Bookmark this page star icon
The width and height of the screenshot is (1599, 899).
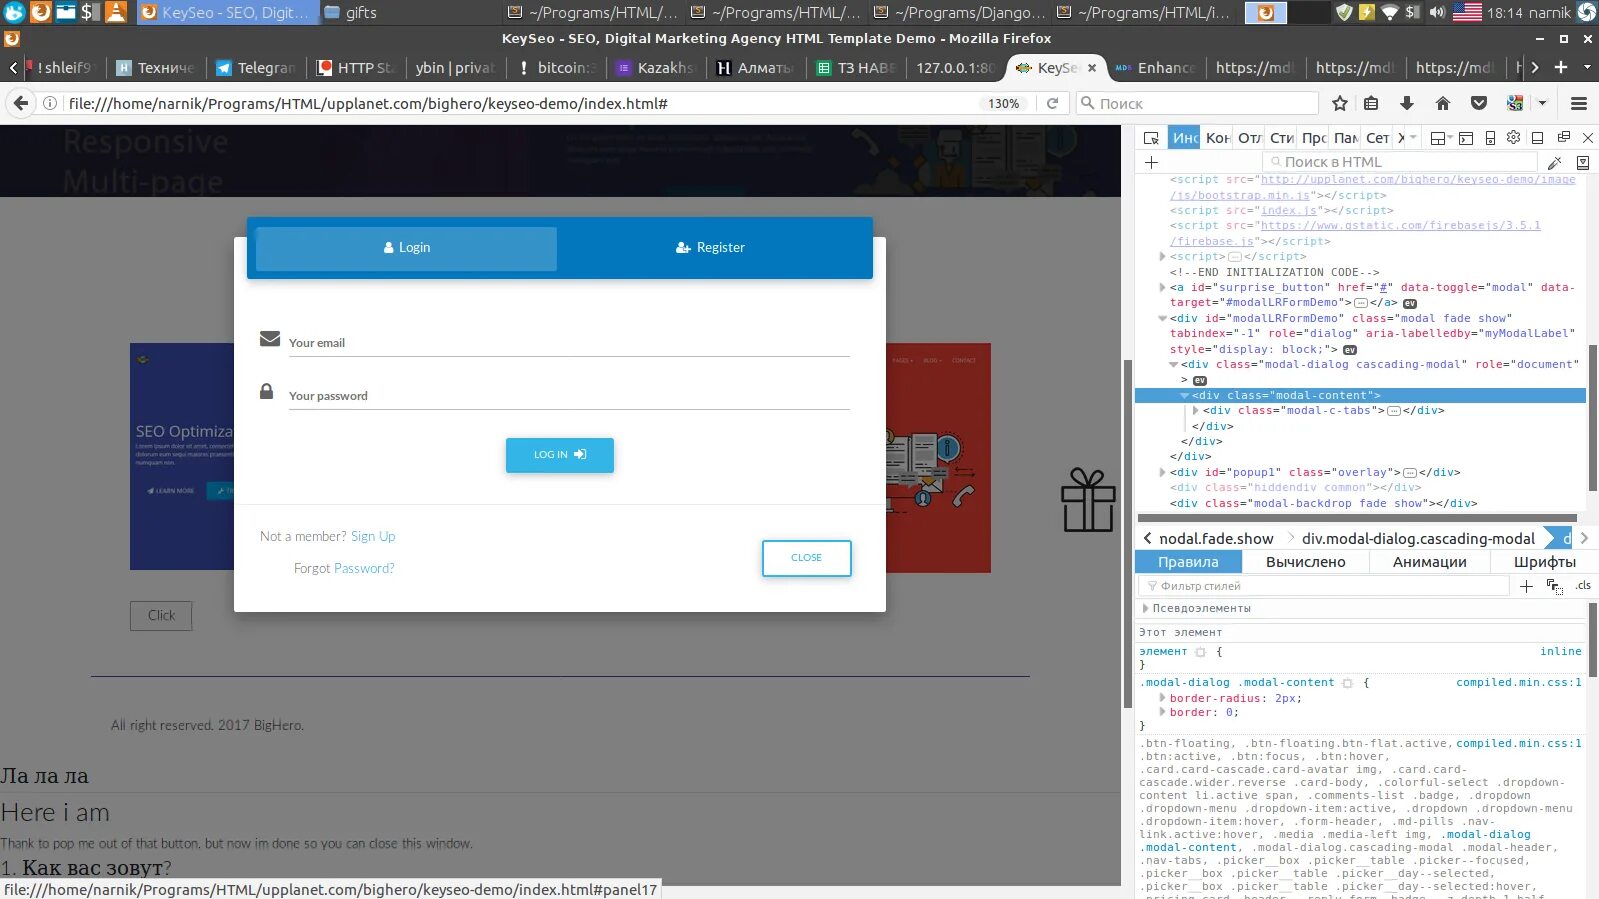pos(1340,103)
